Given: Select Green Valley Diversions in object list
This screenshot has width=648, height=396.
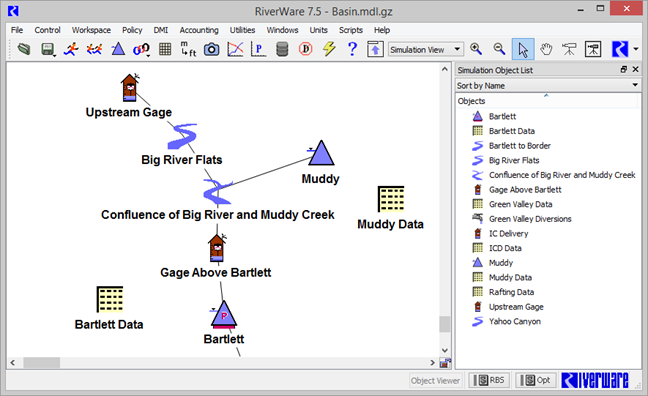Looking at the screenshot, I should click(530, 219).
